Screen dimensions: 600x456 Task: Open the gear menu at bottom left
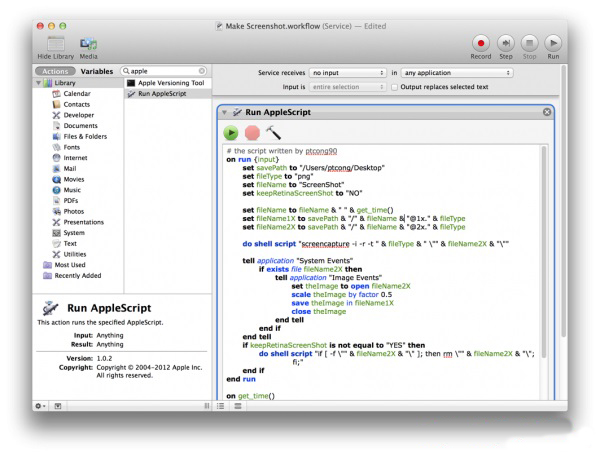pos(41,405)
